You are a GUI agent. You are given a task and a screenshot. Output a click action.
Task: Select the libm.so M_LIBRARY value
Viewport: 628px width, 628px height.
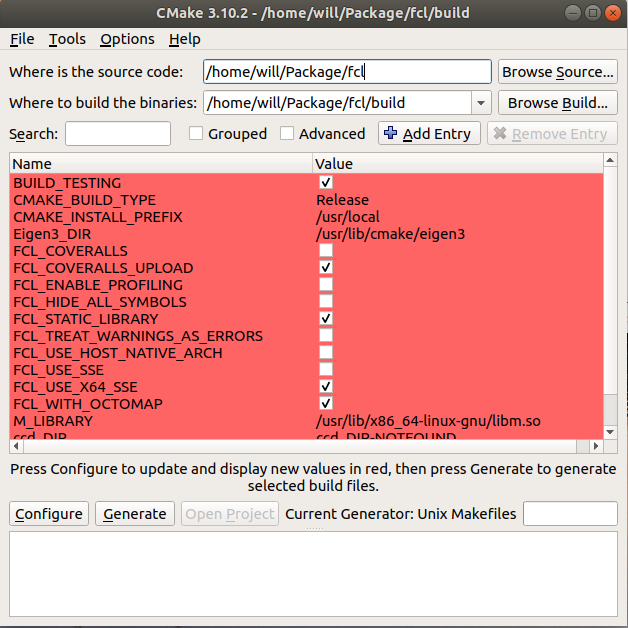pyautogui.click(x=428, y=421)
